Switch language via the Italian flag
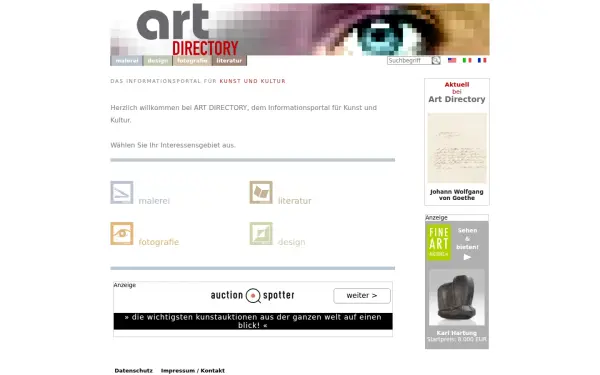 pyautogui.click(x=467, y=60)
